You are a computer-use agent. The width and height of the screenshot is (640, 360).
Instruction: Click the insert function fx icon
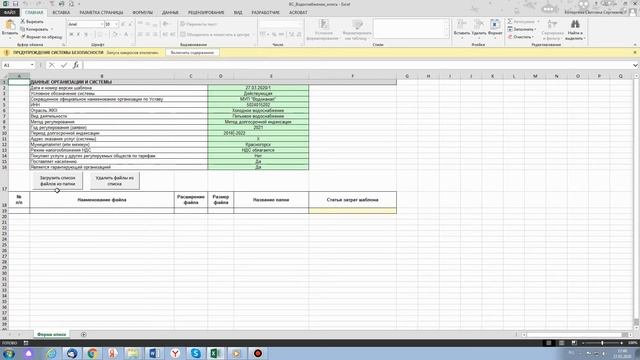click(x=76, y=65)
